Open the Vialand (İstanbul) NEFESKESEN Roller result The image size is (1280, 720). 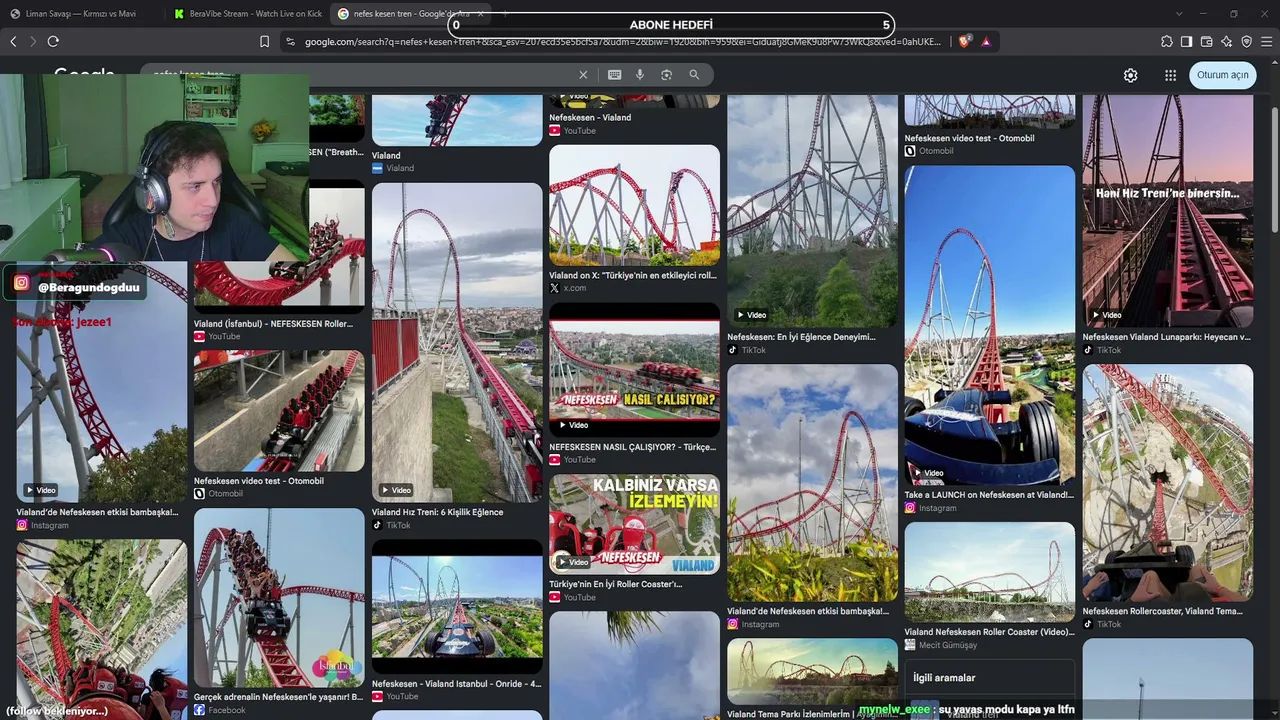[273, 324]
